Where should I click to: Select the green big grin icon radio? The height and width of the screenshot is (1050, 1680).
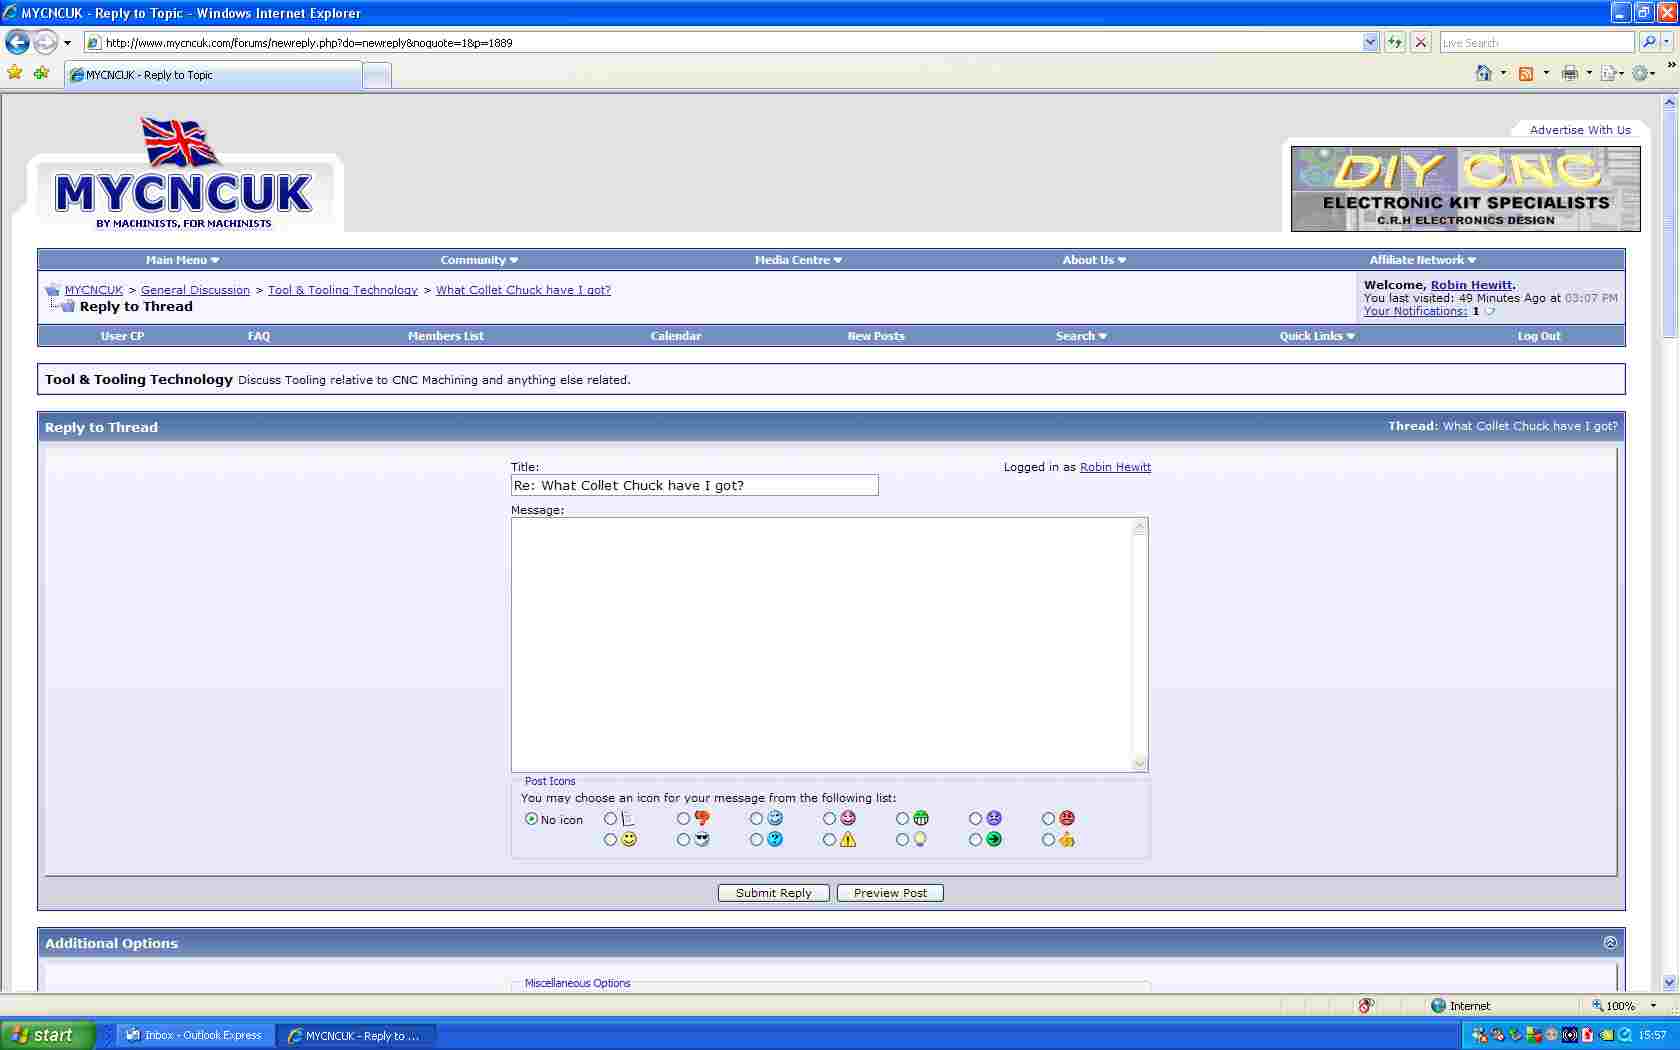(902, 819)
